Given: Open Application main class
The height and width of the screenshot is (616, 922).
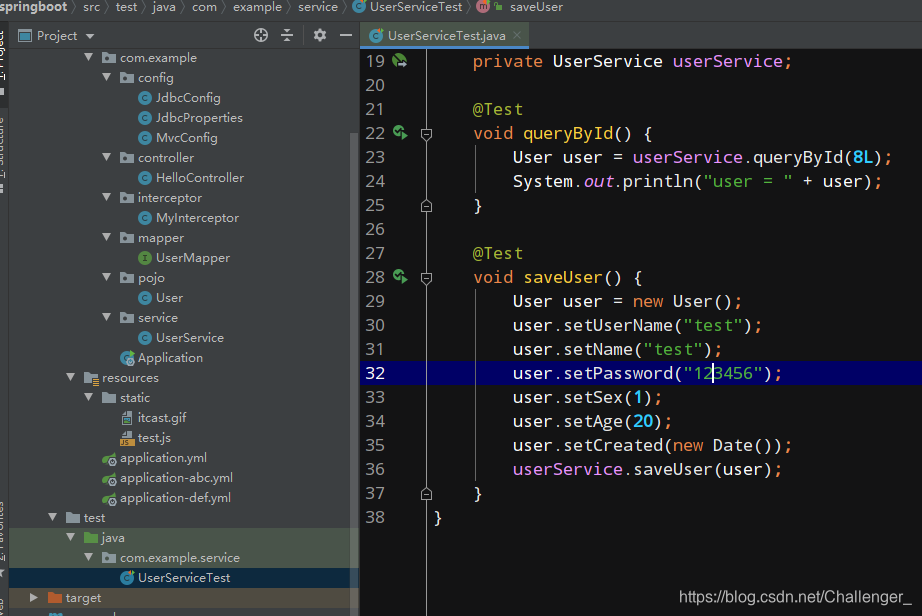Looking at the screenshot, I should pos(162,357).
